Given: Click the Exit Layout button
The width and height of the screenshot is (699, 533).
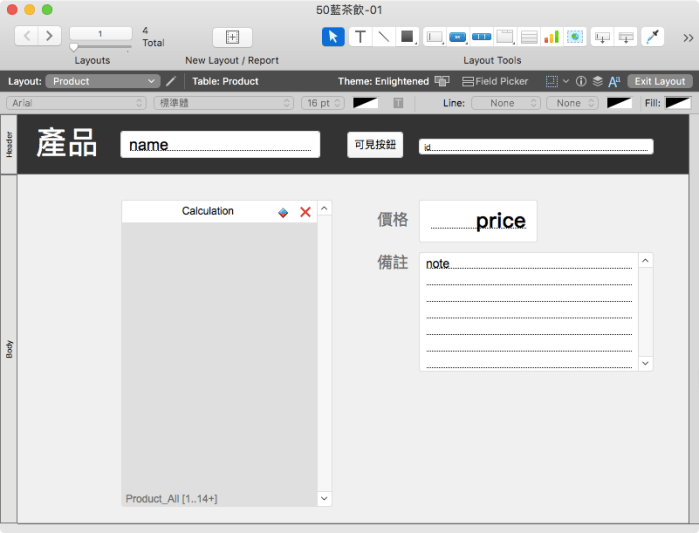Looking at the screenshot, I should tap(659, 81).
